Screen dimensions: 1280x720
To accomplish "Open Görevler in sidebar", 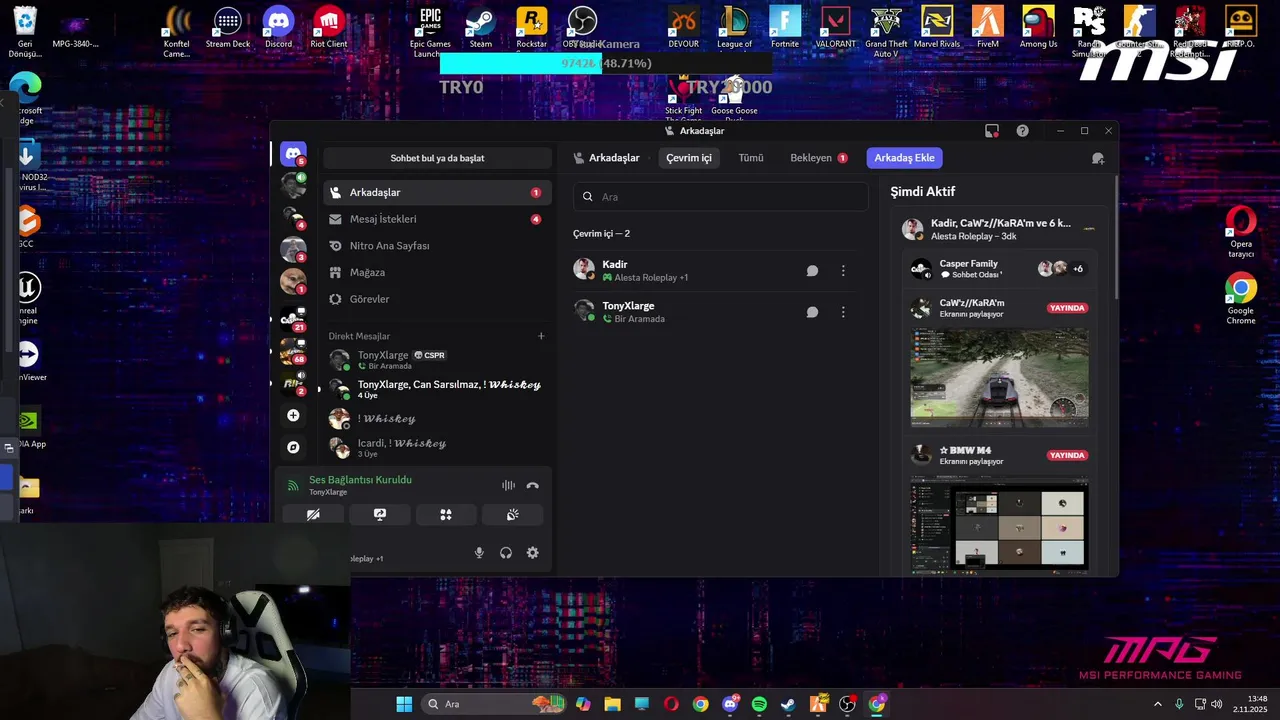I will (437, 299).
